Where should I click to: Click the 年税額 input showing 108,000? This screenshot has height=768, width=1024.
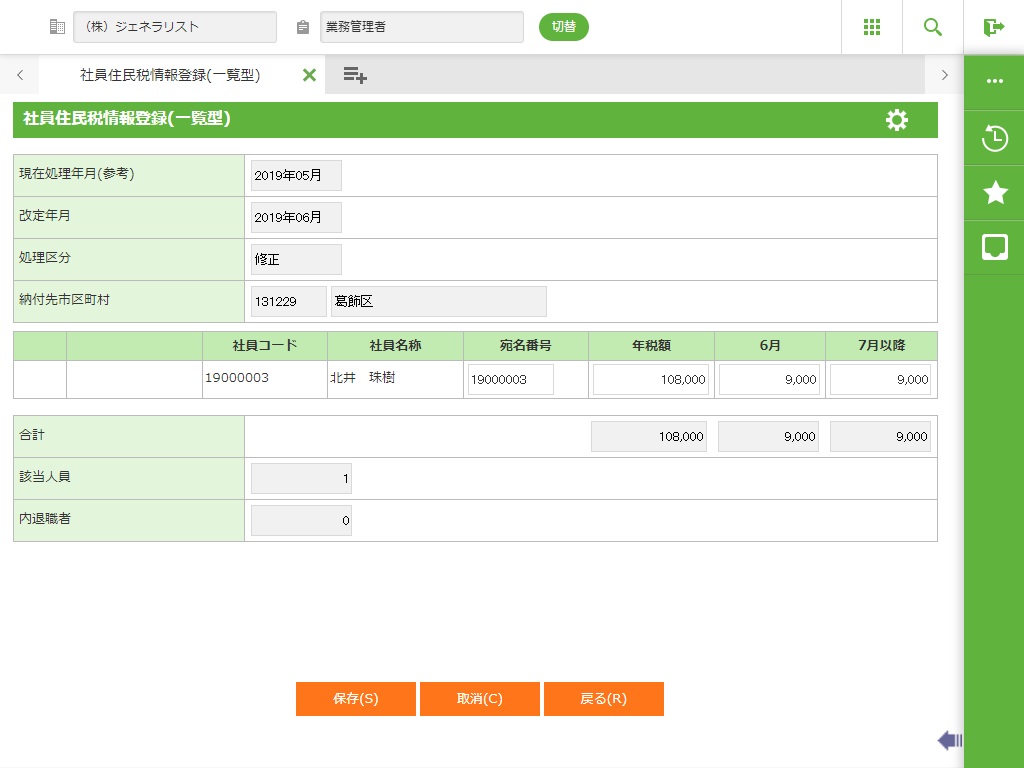pyautogui.click(x=651, y=380)
